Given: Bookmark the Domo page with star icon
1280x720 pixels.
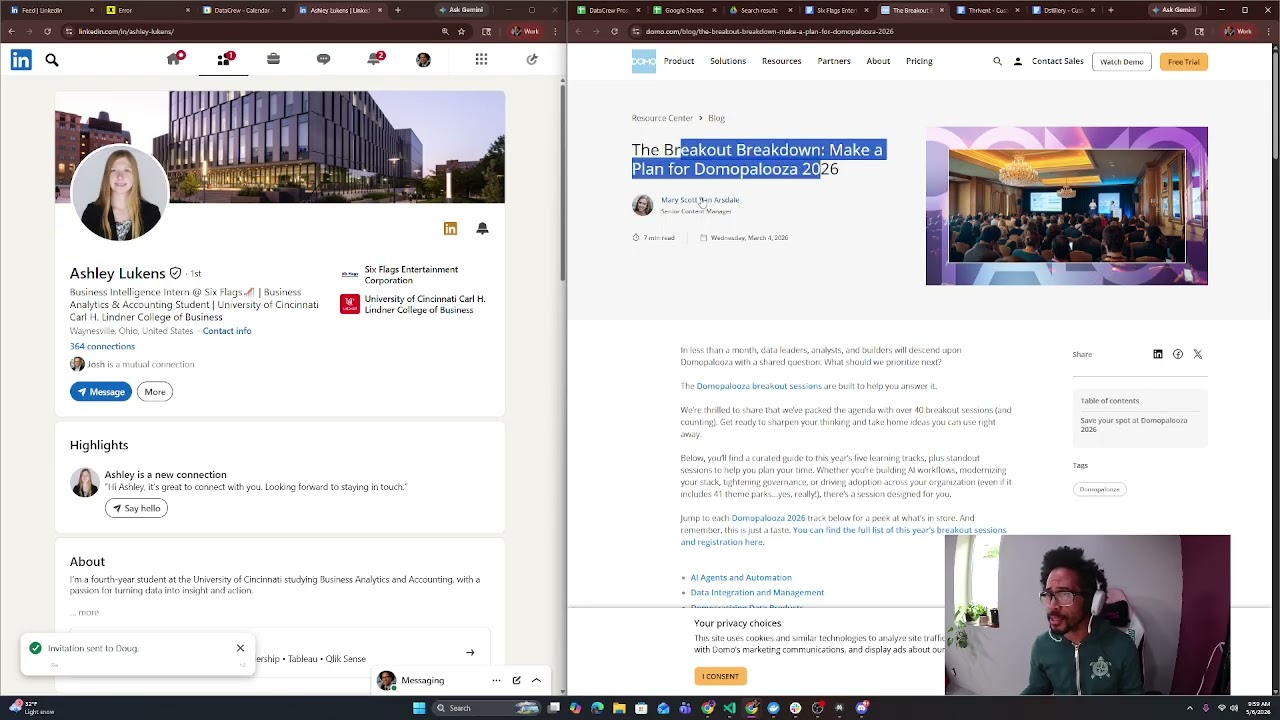Looking at the screenshot, I should 1174,31.
